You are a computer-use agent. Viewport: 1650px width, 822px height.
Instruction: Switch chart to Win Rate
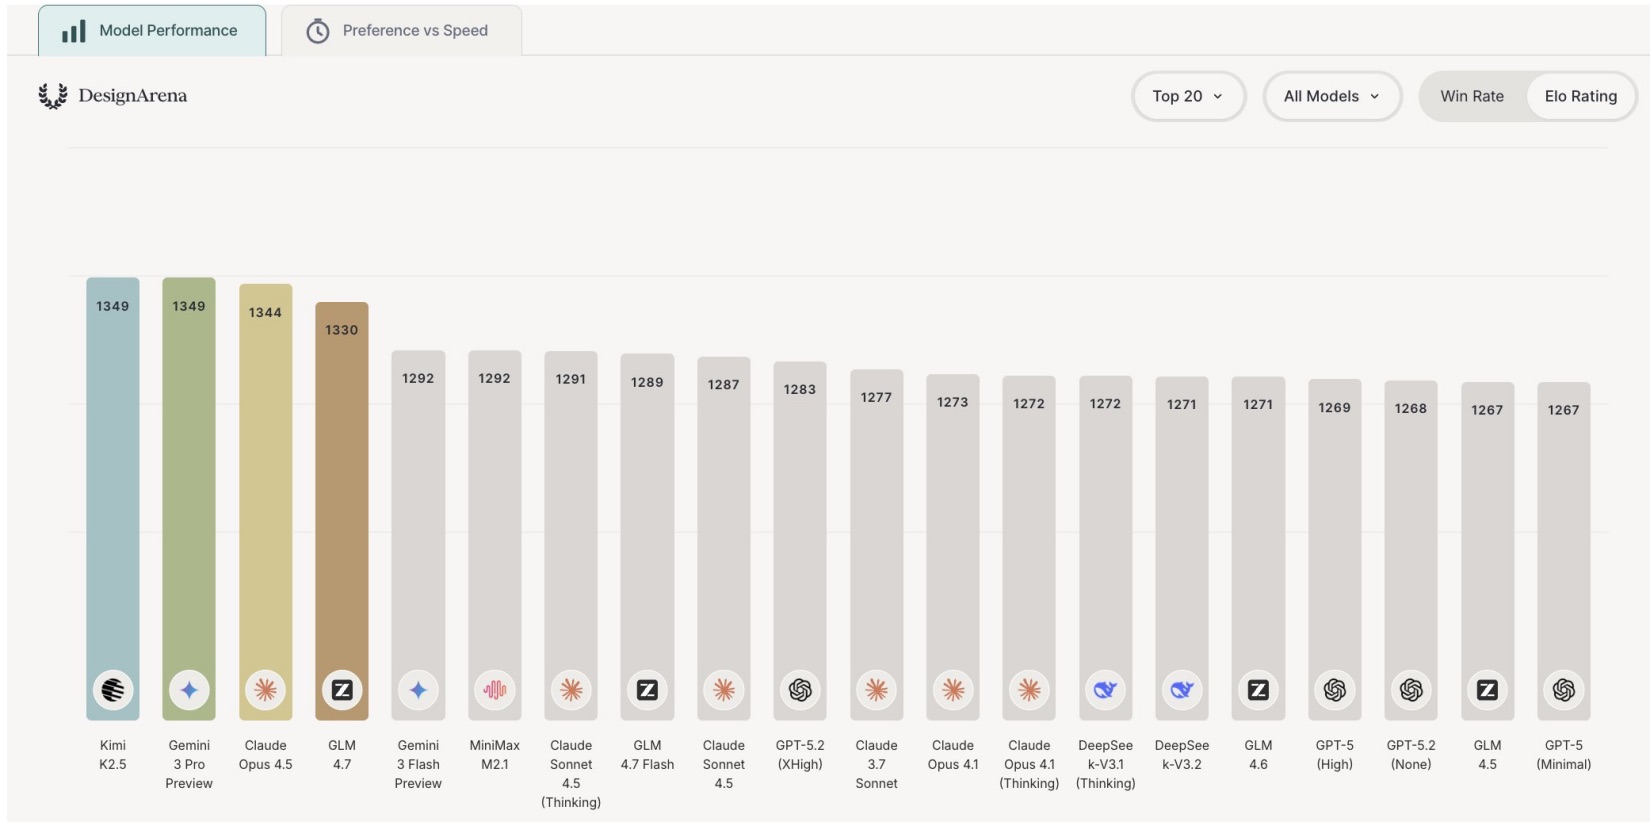pyautogui.click(x=1472, y=96)
